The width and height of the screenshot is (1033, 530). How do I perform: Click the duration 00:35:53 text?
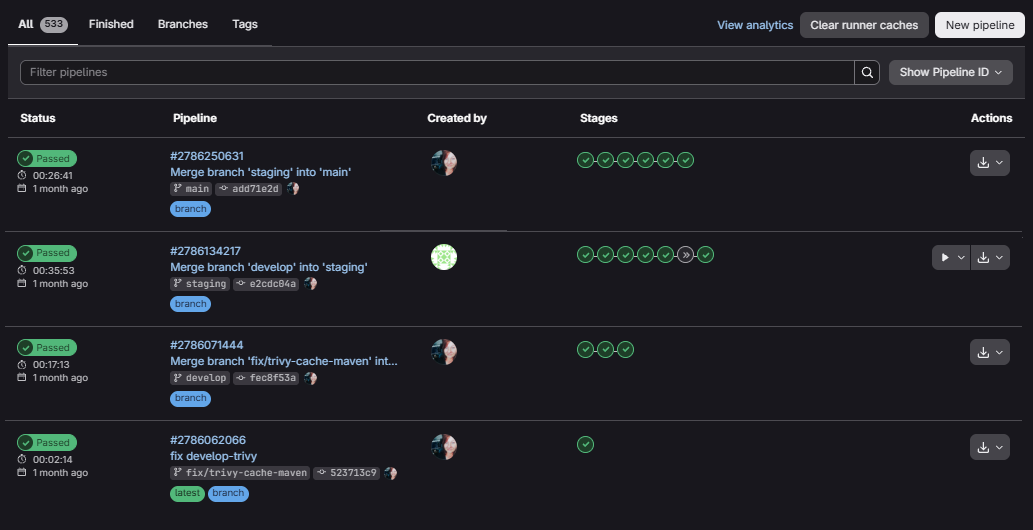pos(53,270)
